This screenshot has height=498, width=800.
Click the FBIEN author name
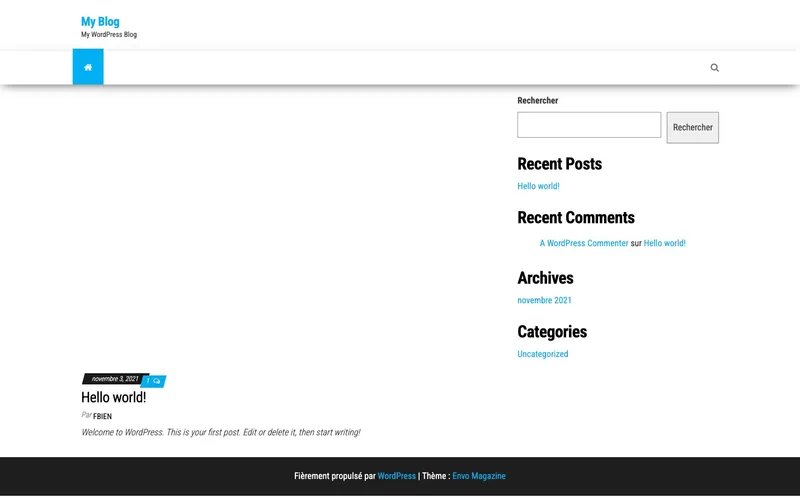click(102, 416)
